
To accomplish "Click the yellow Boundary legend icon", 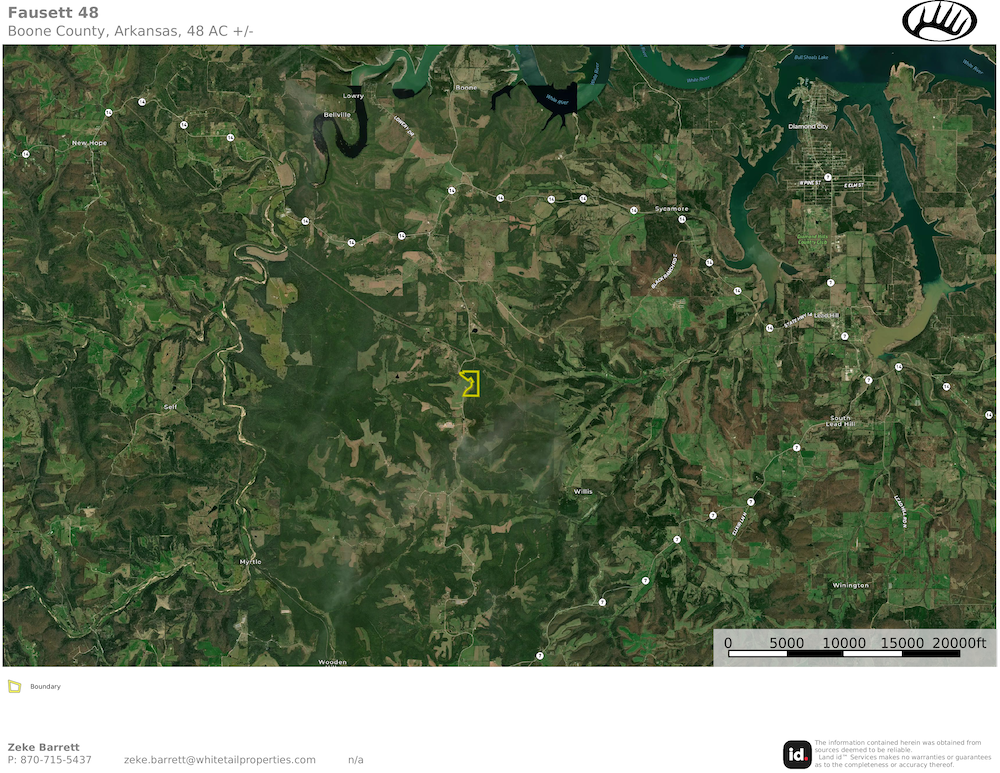I will pos(14,686).
